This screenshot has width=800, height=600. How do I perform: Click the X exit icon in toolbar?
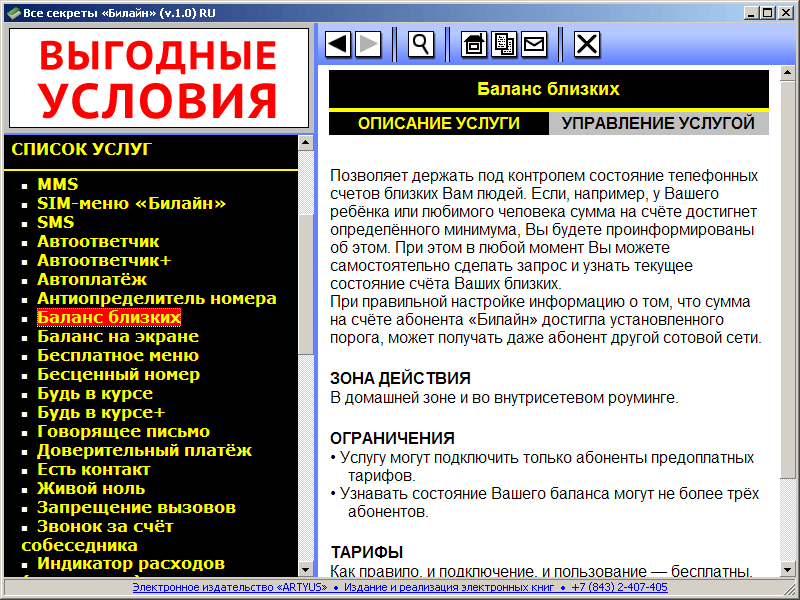587,44
